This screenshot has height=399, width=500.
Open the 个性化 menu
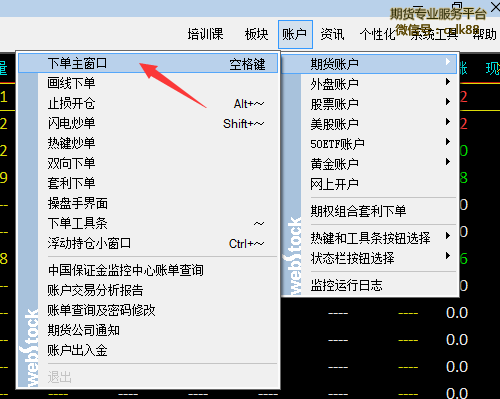click(x=377, y=34)
